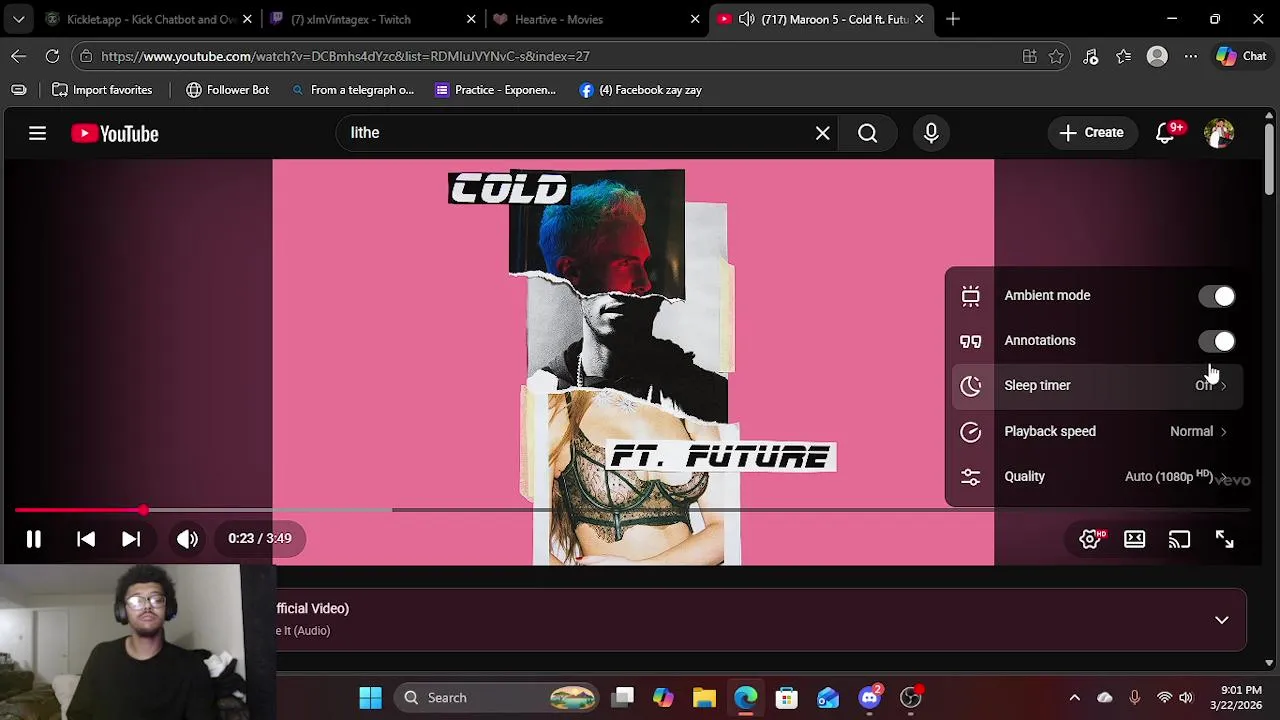1280x720 pixels.
Task: Skip to the previous video
Action: click(x=86, y=539)
